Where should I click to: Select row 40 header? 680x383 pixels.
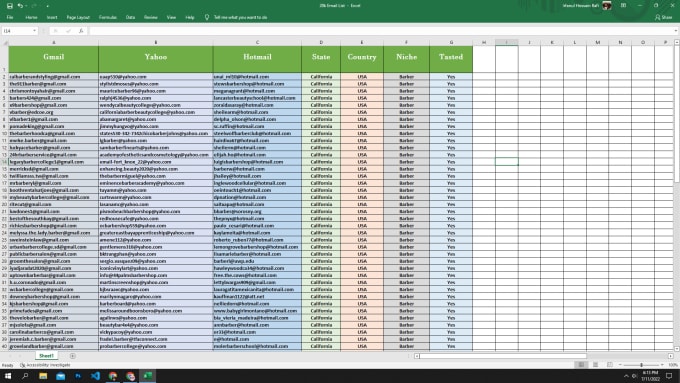click(x=5, y=346)
